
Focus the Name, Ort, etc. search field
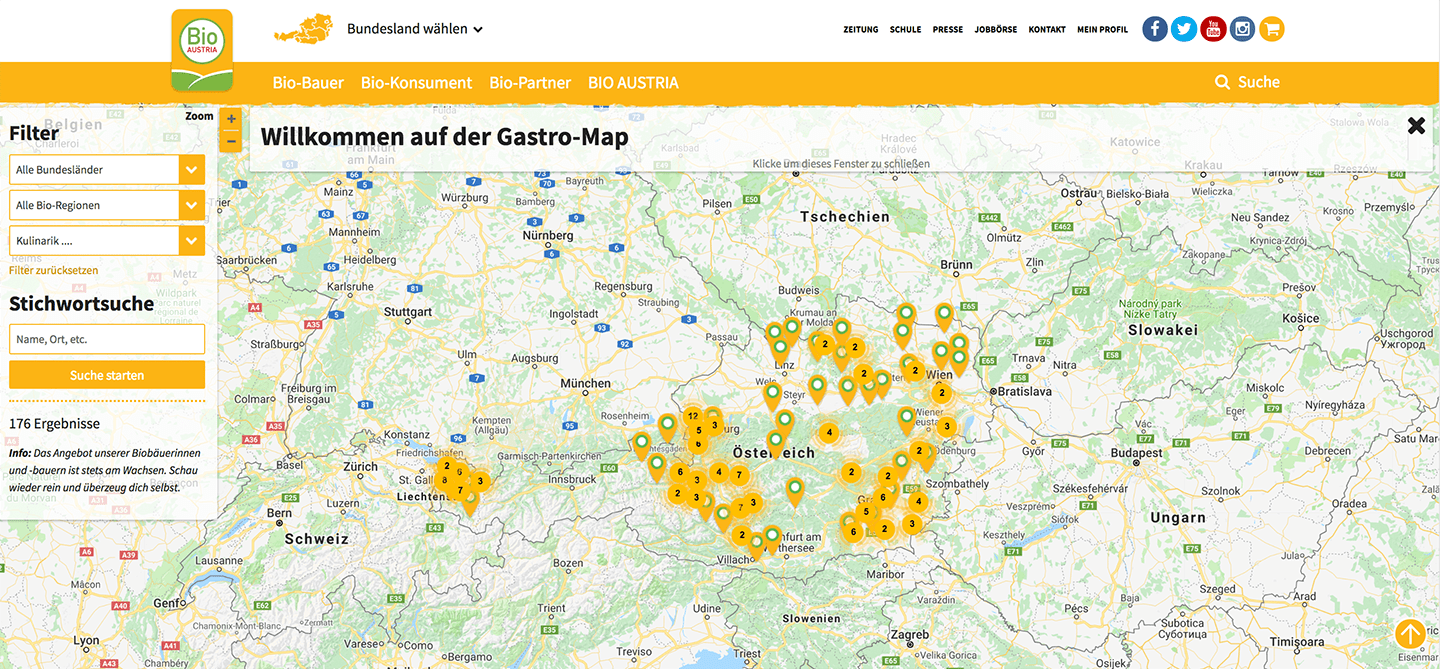click(107, 339)
